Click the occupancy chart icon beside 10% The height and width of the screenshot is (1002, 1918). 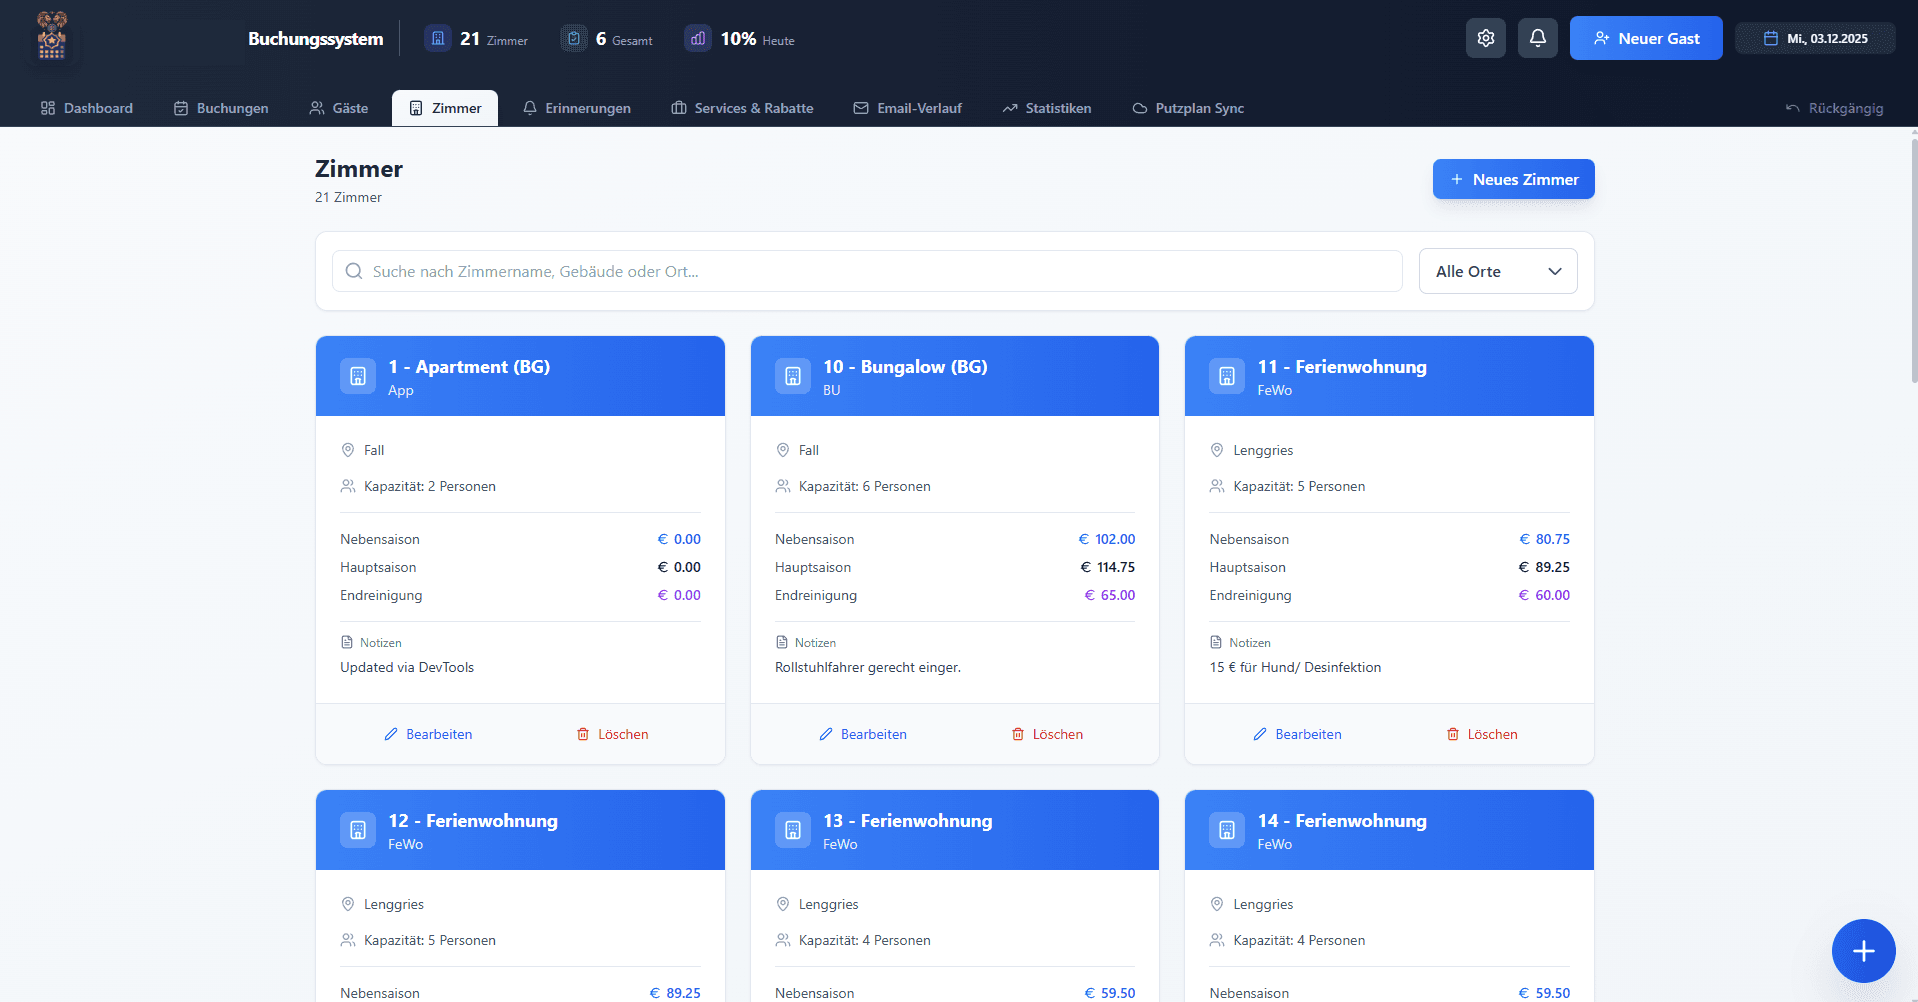pos(698,39)
